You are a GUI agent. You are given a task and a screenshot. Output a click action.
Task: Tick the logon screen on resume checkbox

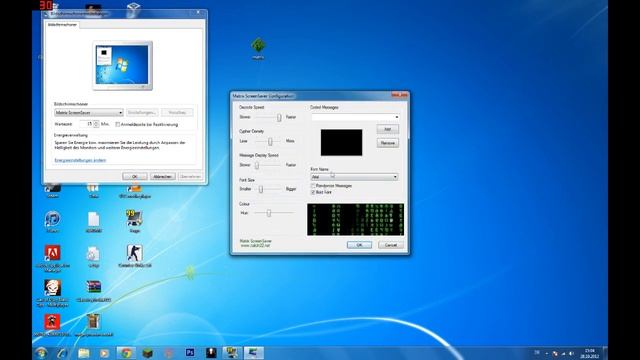coord(118,124)
